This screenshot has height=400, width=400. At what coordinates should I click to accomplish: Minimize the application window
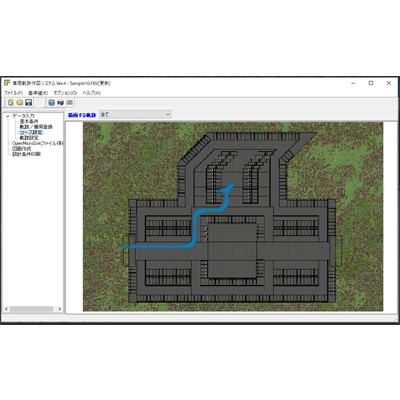[354, 83]
